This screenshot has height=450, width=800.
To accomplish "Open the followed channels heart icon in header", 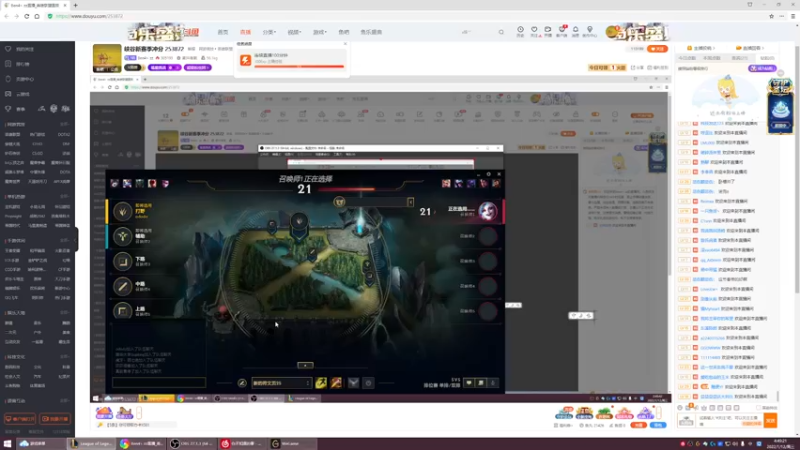I will pyautogui.click(x=534, y=31).
